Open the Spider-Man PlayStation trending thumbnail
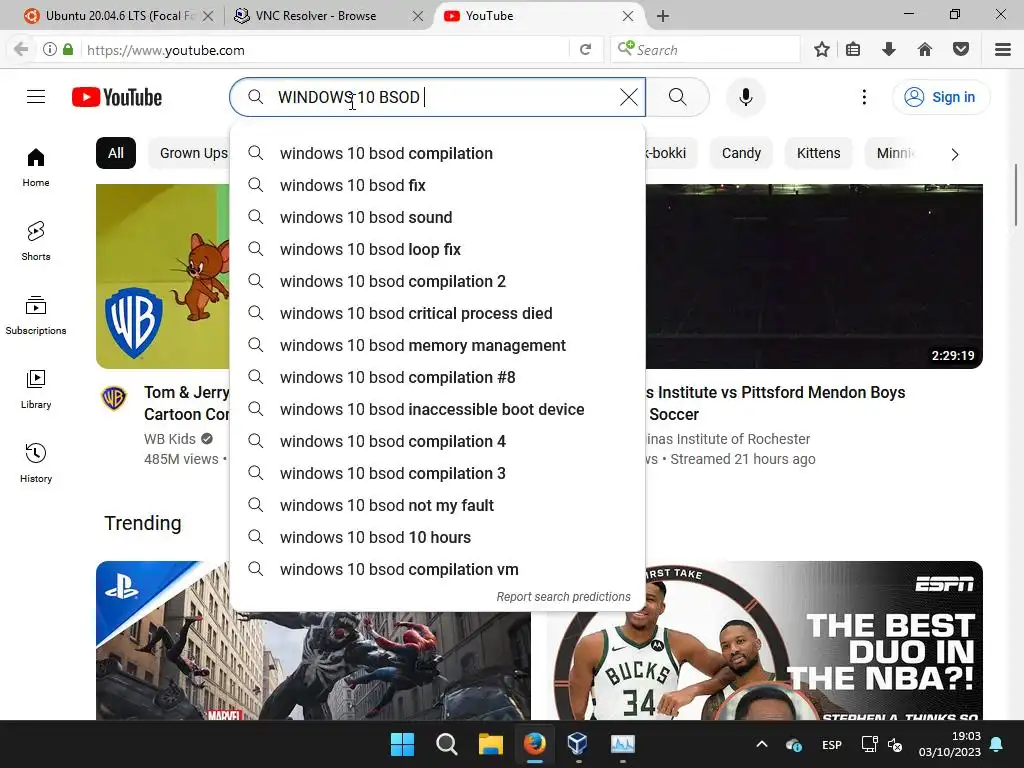Screen dimensions: 1024x768 click(x=313, y=665)
